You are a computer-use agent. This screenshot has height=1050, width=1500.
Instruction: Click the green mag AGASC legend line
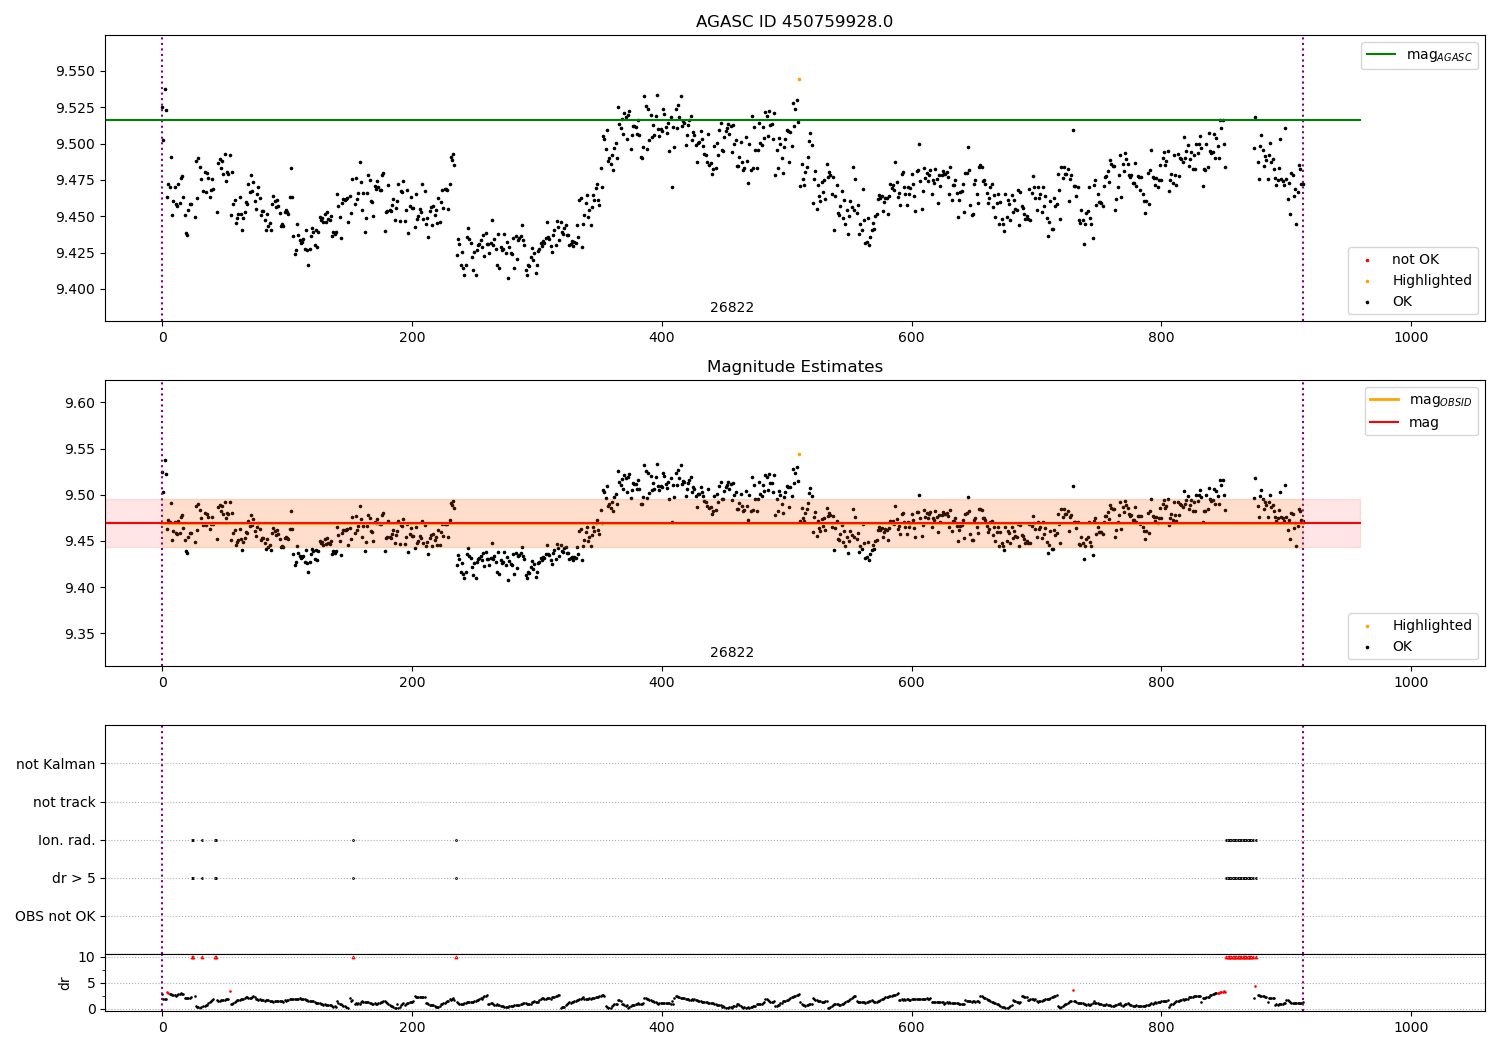coord(1382,55)
